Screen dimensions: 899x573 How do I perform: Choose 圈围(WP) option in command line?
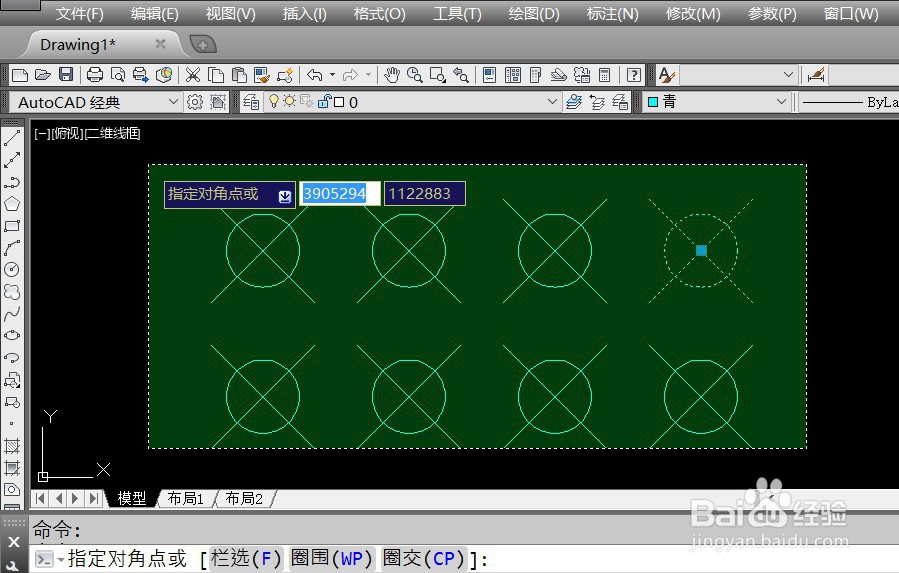332,558
